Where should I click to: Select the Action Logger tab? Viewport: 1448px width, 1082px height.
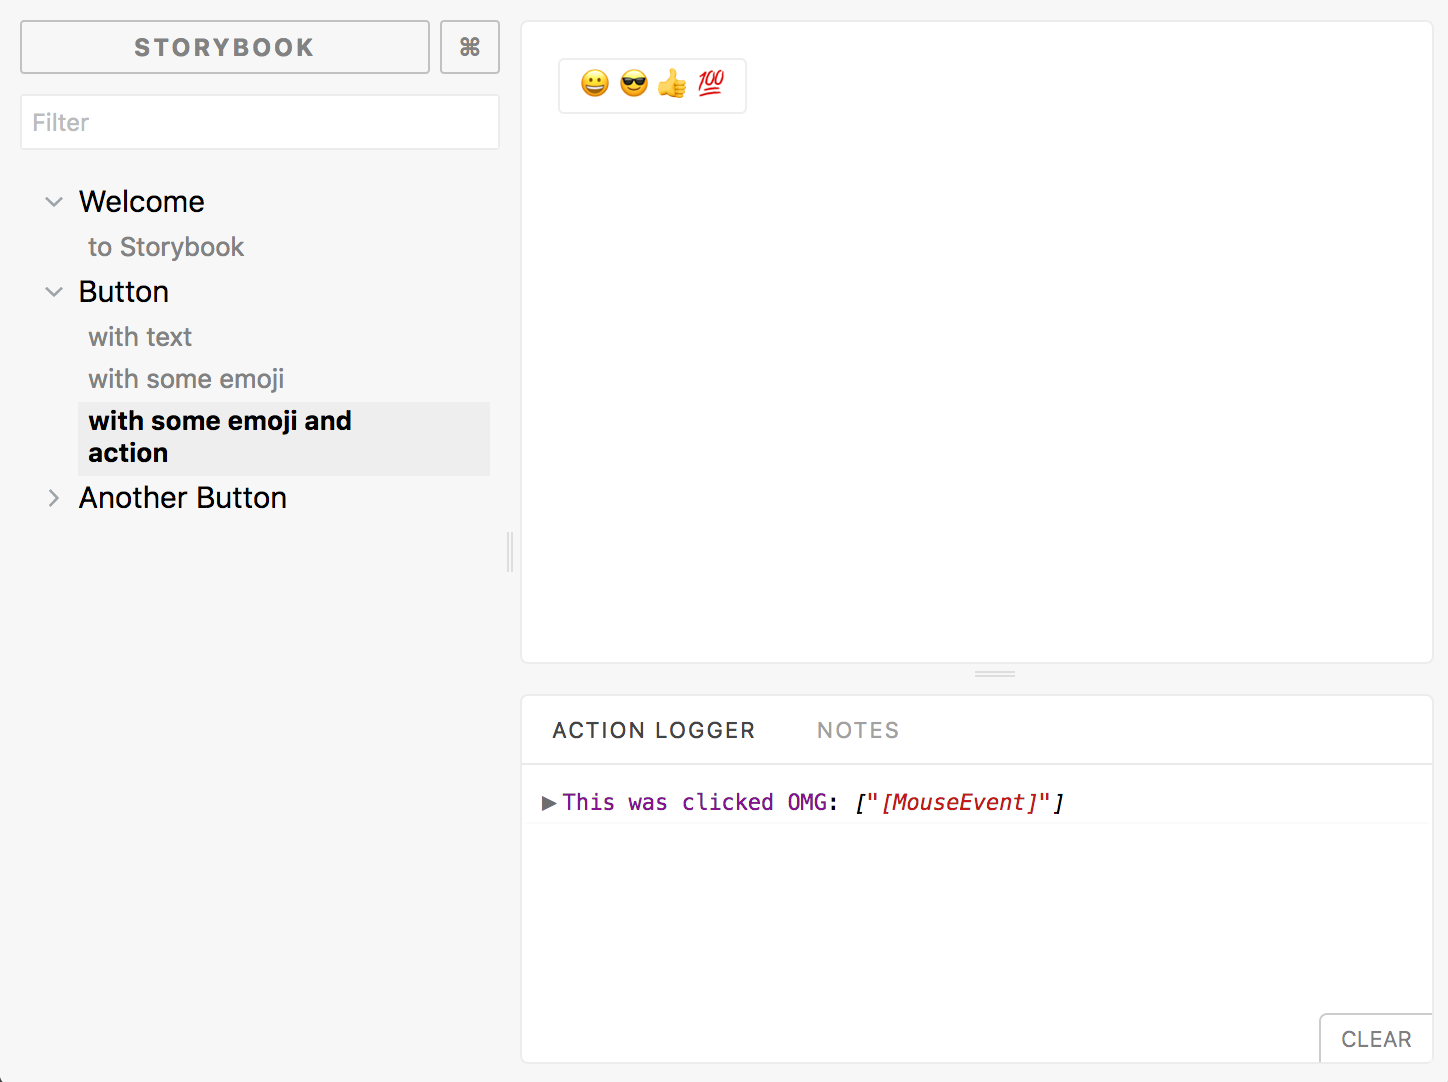pos(654,731)
